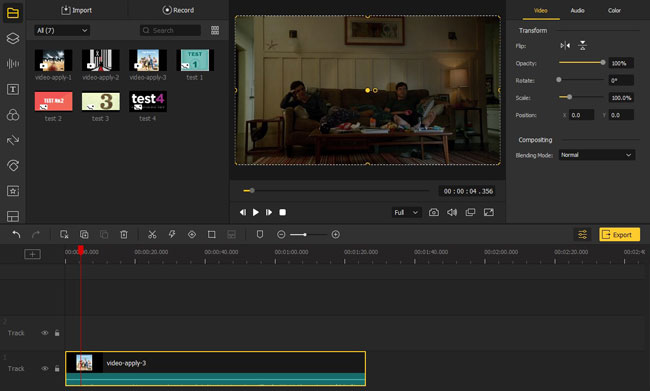Viewport: 650px width, 391px height.
Task: Toggle visibility of track 1 eye icon
Action: click(x=44, y=369)
